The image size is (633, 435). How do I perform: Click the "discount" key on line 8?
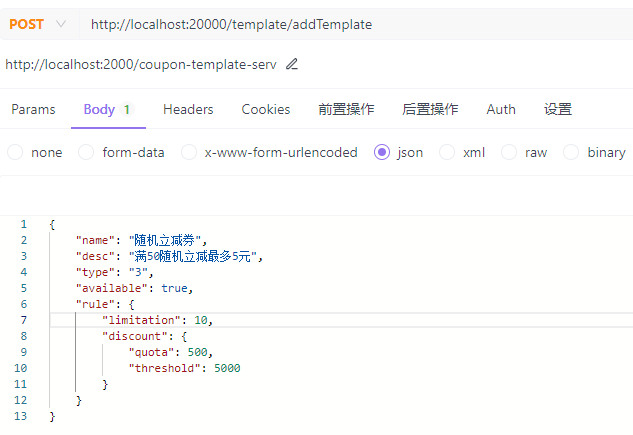coord(135,336)
